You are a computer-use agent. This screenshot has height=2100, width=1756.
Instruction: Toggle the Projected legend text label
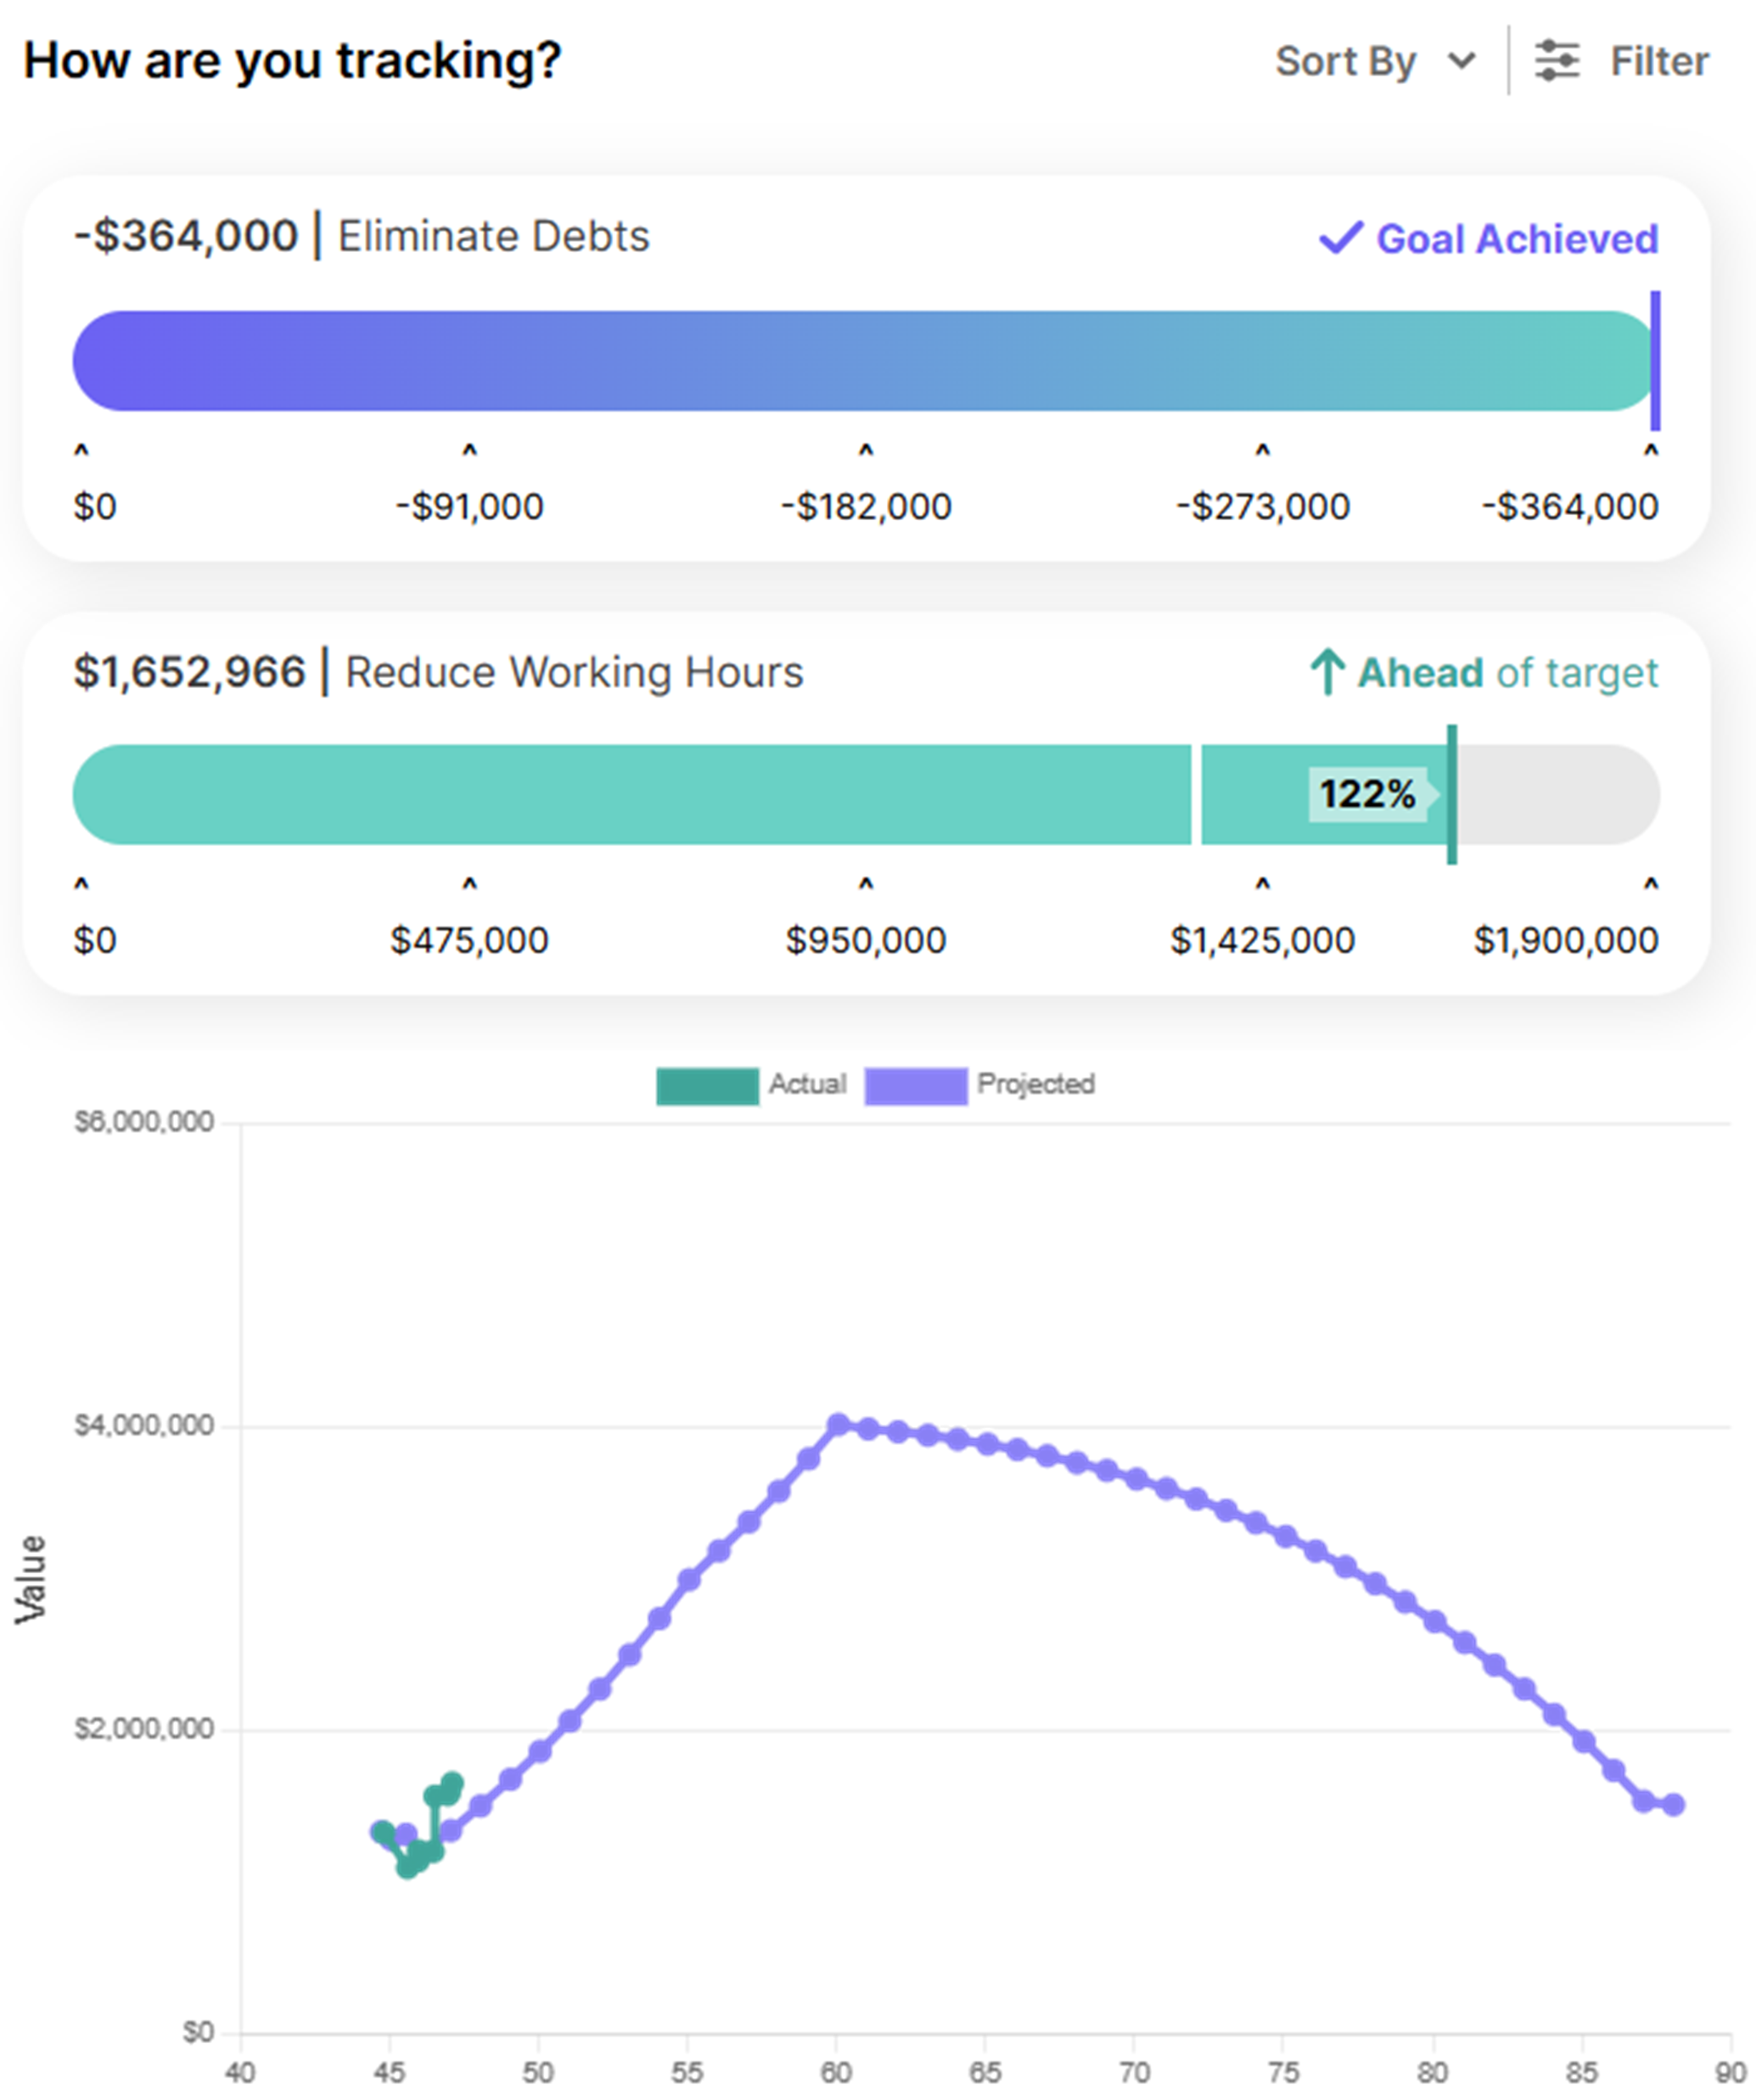[x=1036, y=1084]
